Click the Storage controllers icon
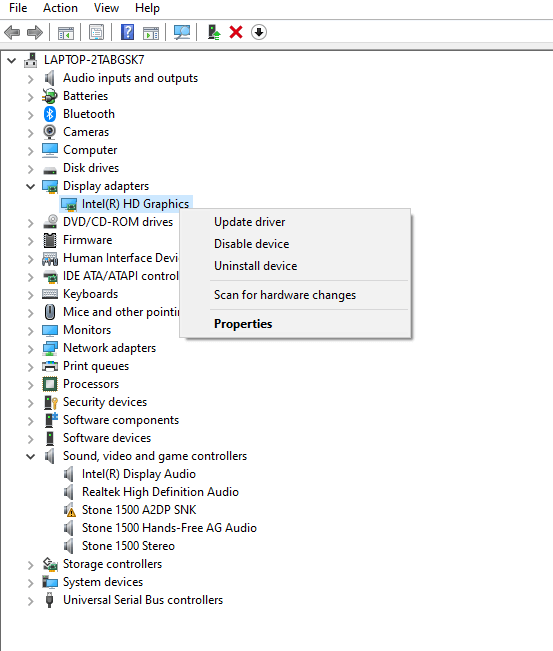 pos(50,564)
